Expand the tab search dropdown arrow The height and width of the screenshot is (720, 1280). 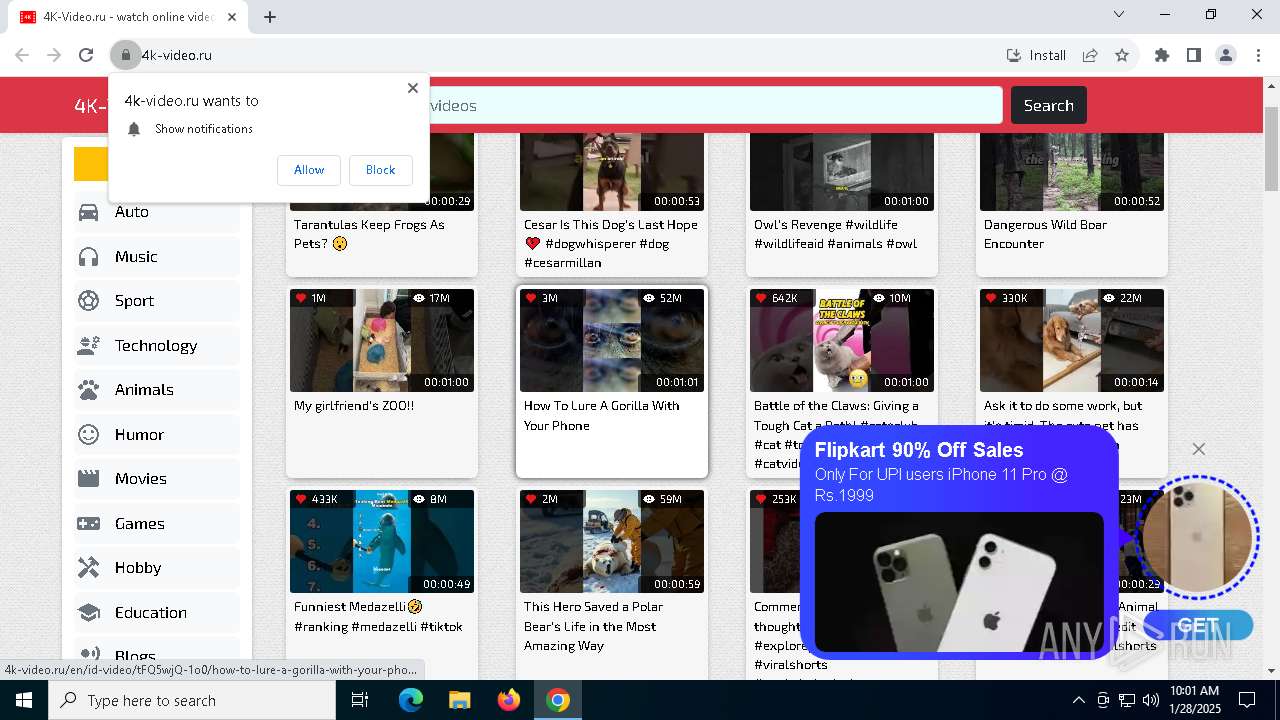pos(1119,15)
